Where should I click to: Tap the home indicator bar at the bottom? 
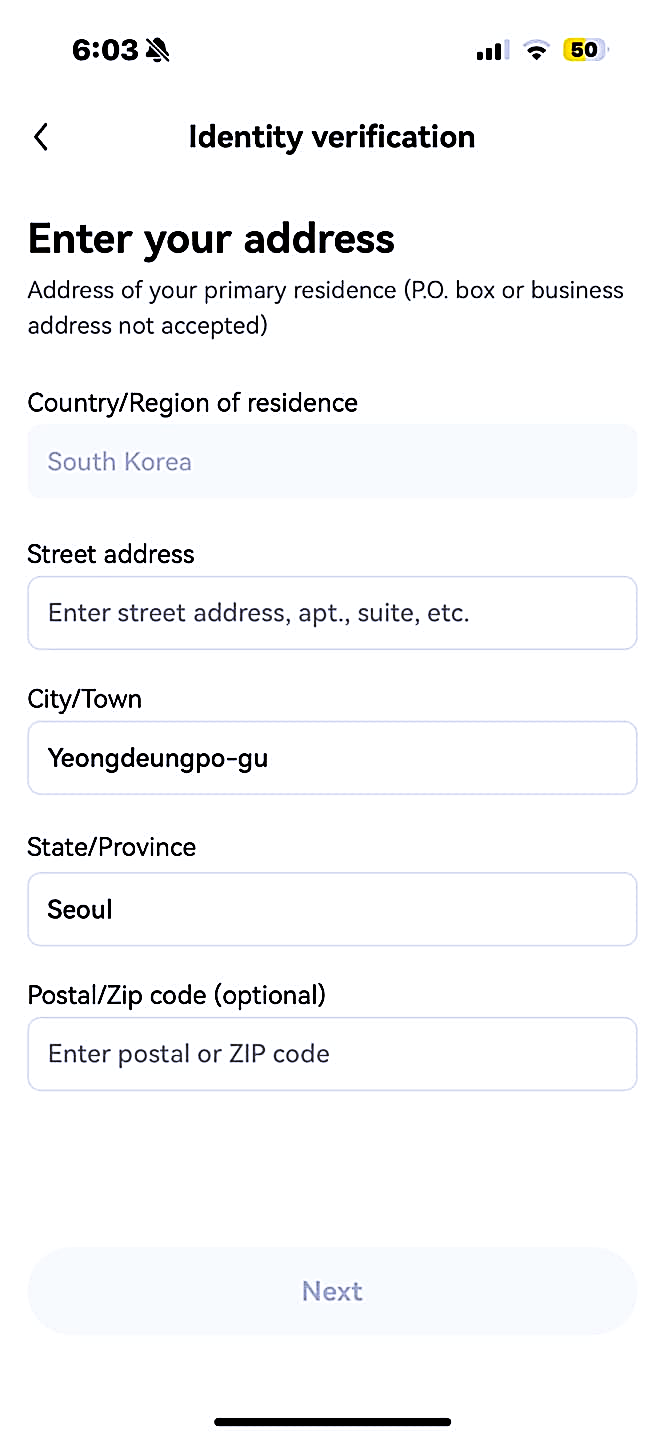pos(332,1421)
